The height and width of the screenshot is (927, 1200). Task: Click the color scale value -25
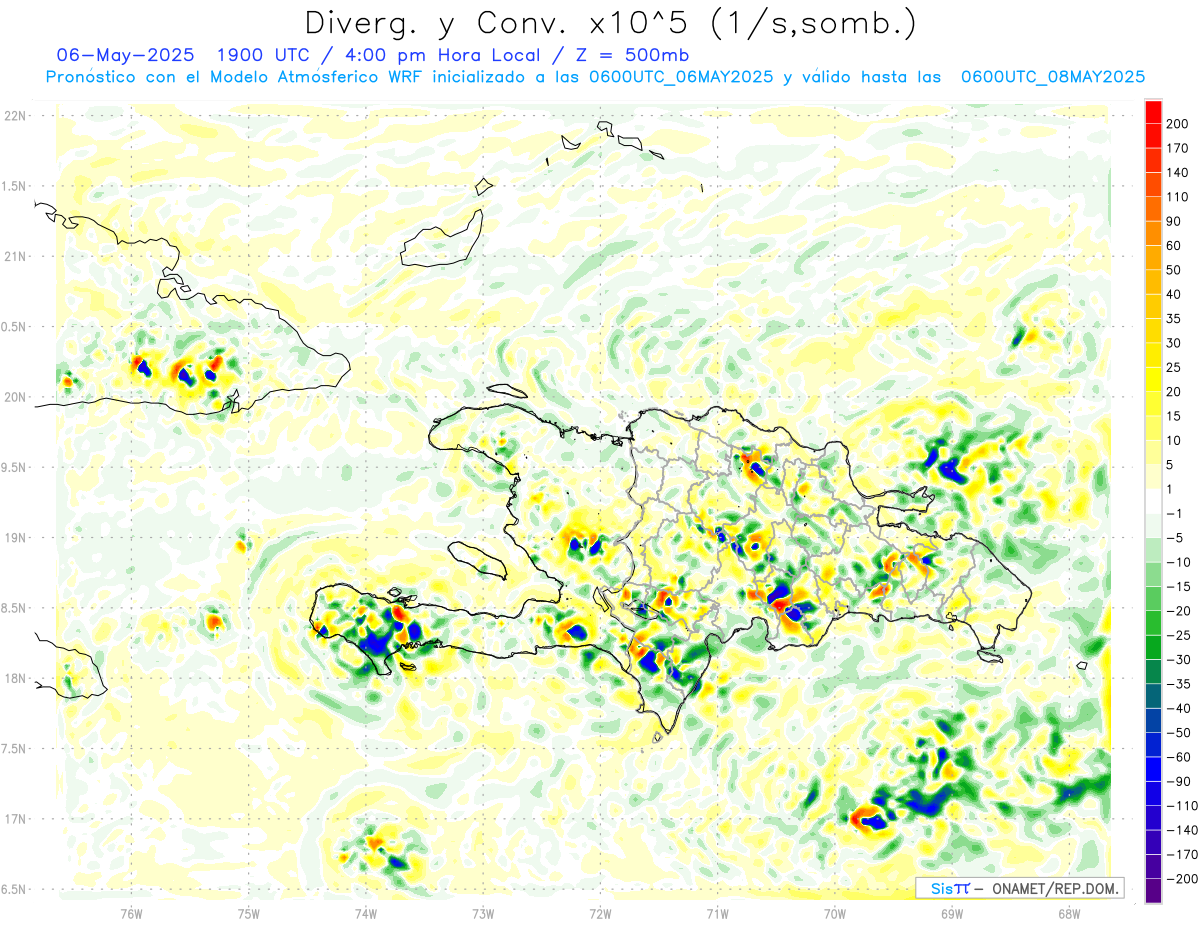click(x=1179, y=635)
